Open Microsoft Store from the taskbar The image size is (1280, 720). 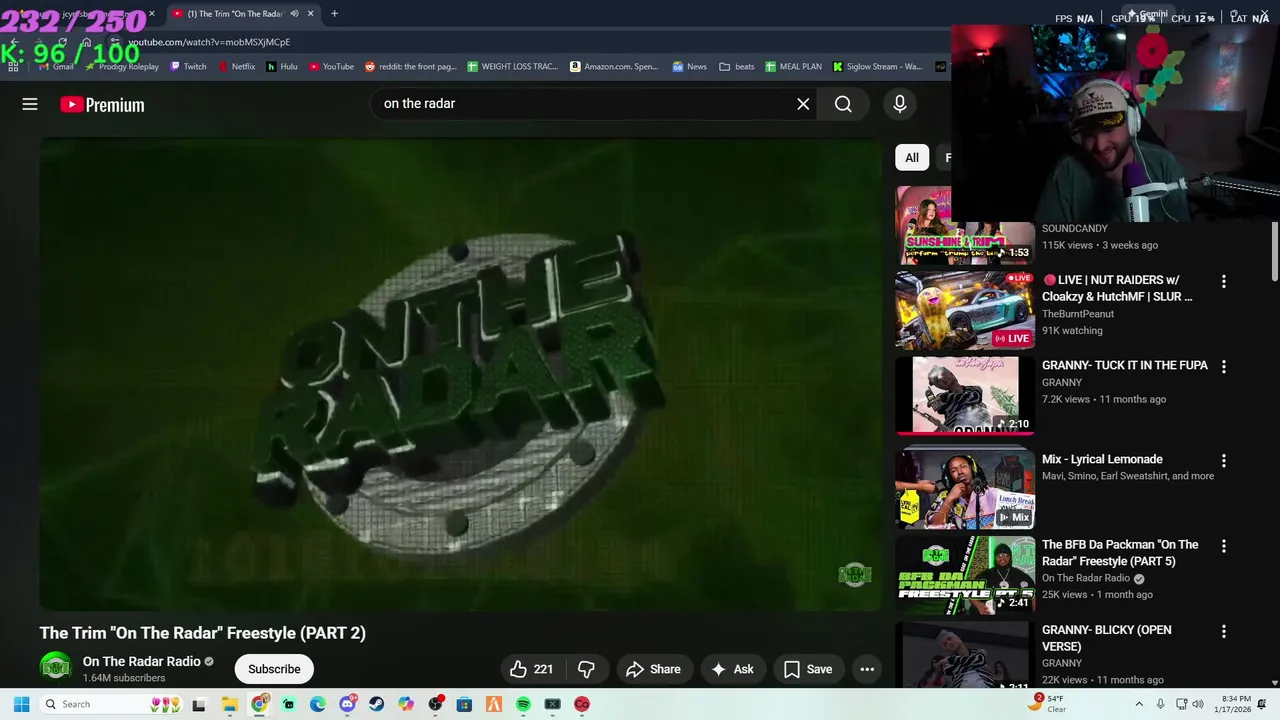(464, 704)
